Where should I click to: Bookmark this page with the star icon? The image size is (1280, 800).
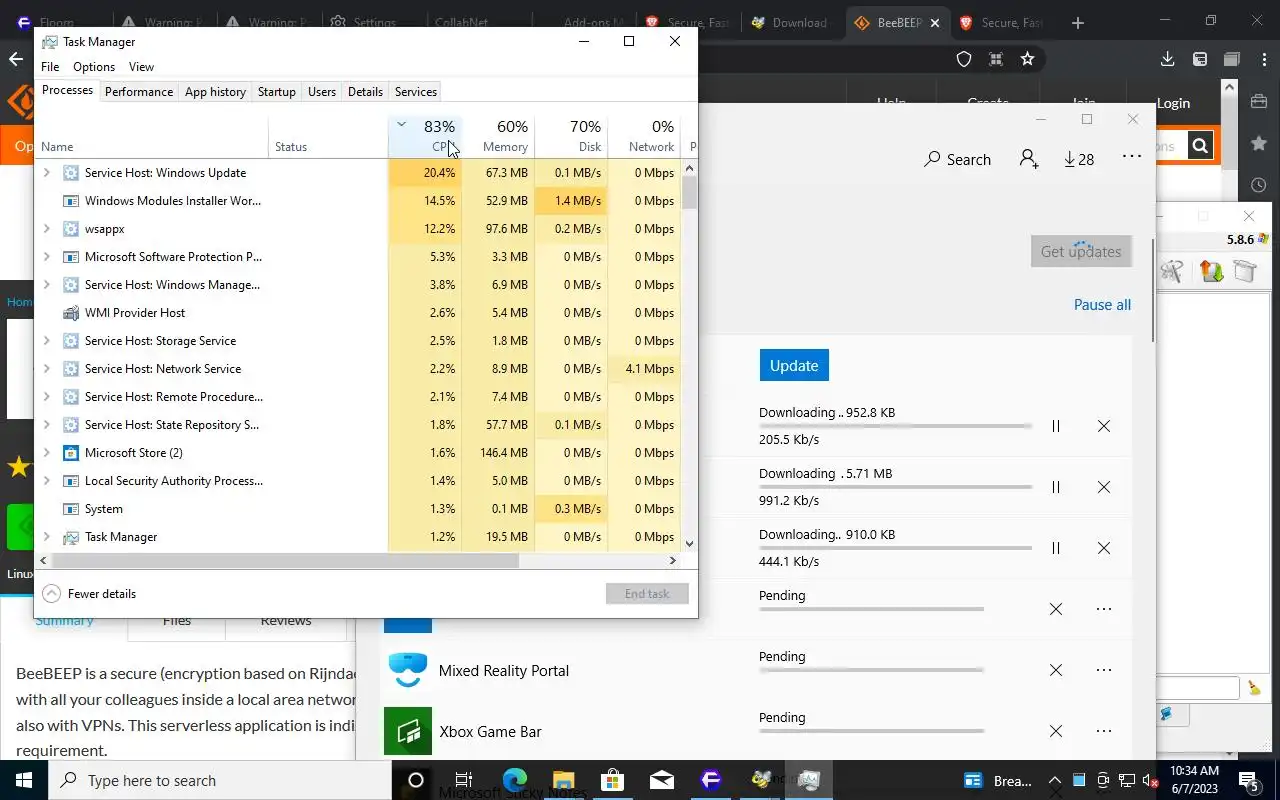tap(1027, 59)
